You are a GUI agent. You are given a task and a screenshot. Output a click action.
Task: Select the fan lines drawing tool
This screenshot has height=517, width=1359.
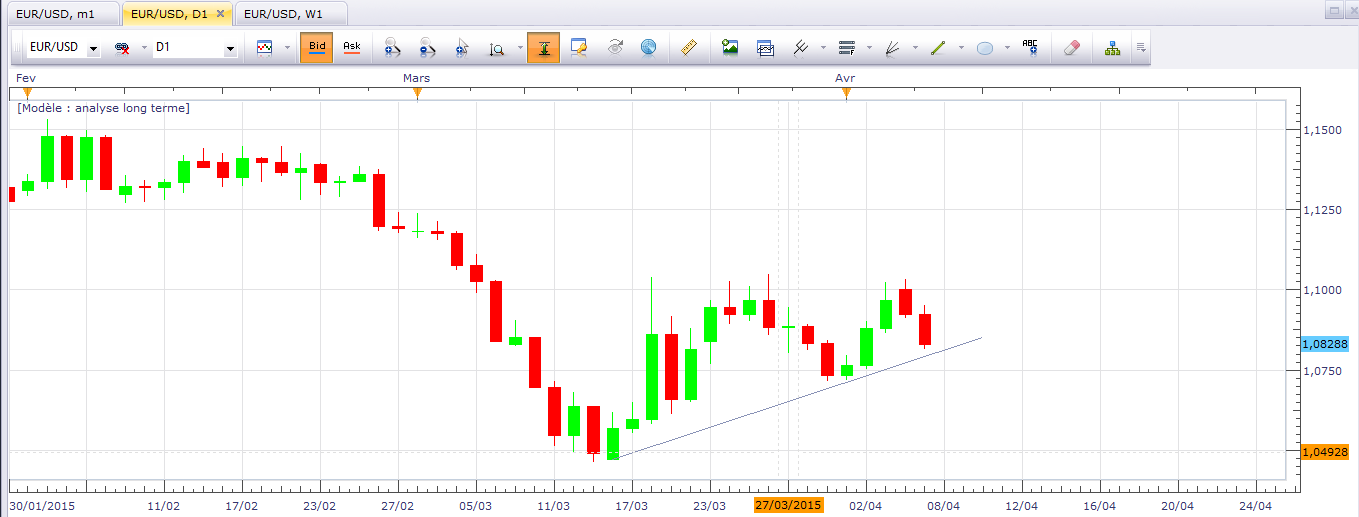[x=893, y=47]
